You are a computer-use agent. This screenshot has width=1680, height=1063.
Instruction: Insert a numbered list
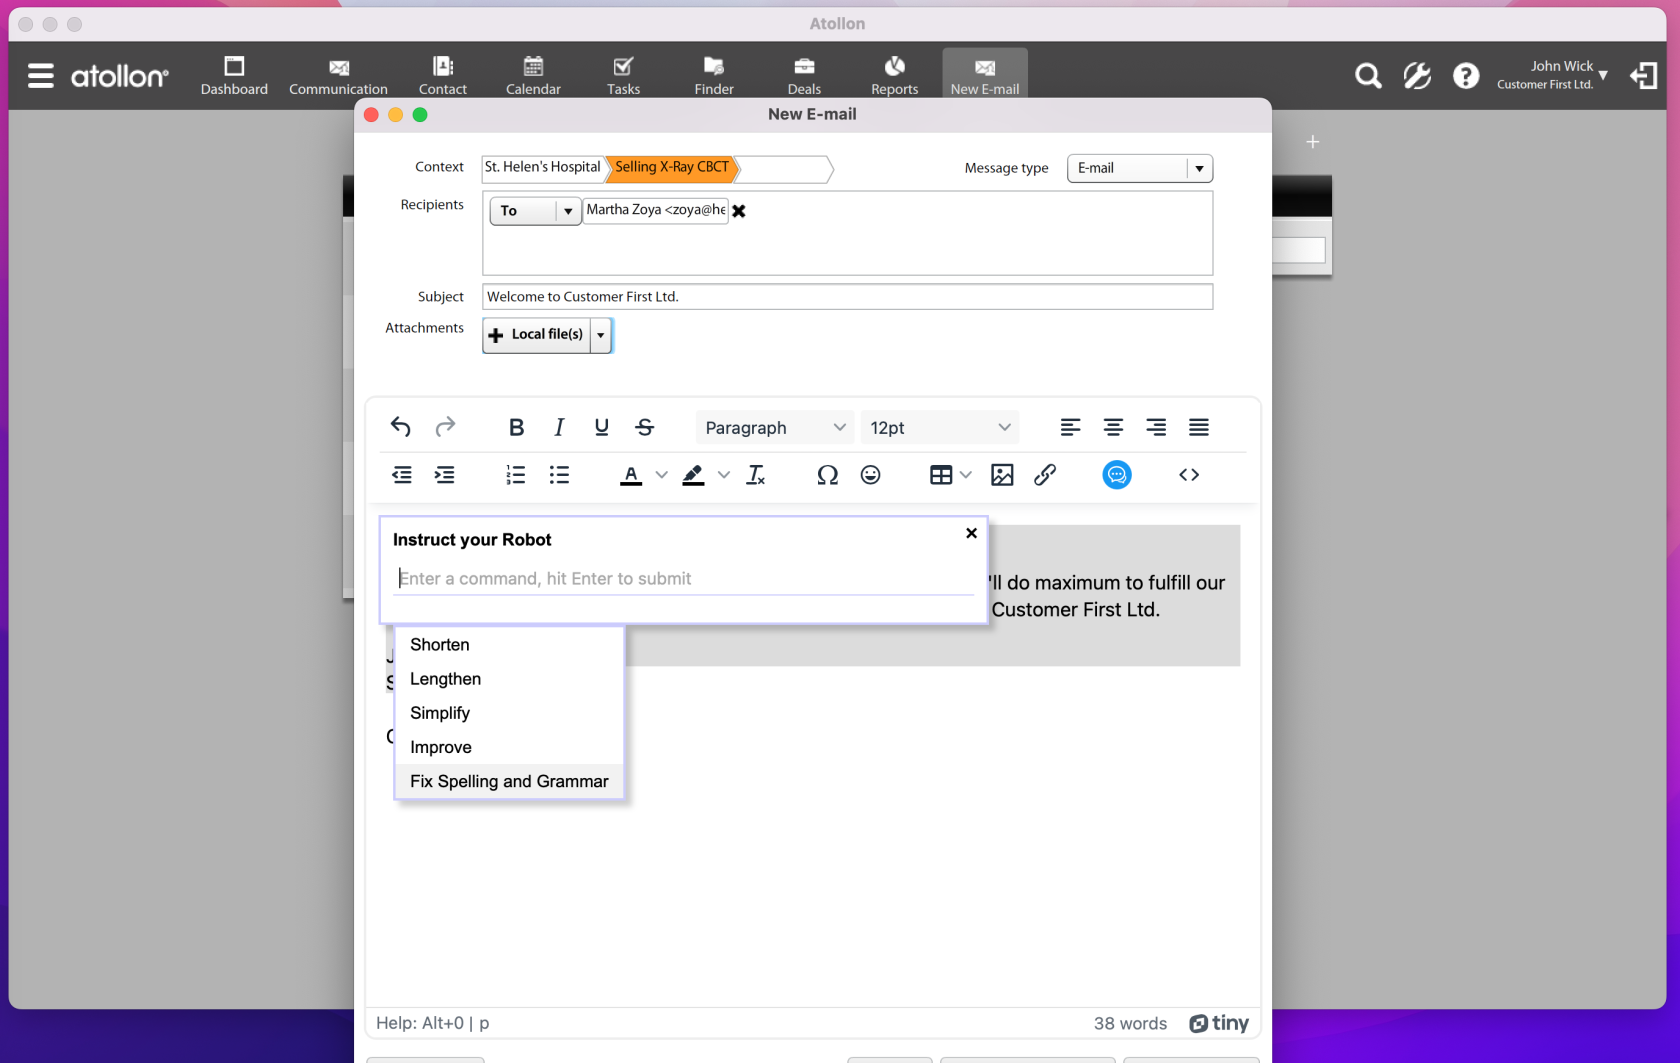516,475
